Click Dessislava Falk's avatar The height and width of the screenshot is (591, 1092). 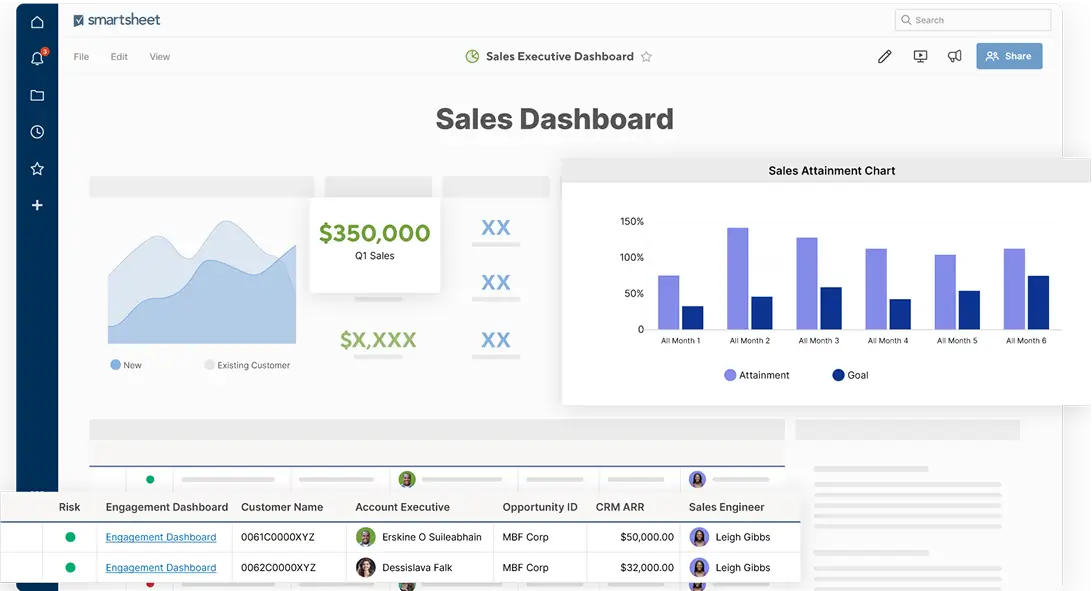(x=366, y=567)
